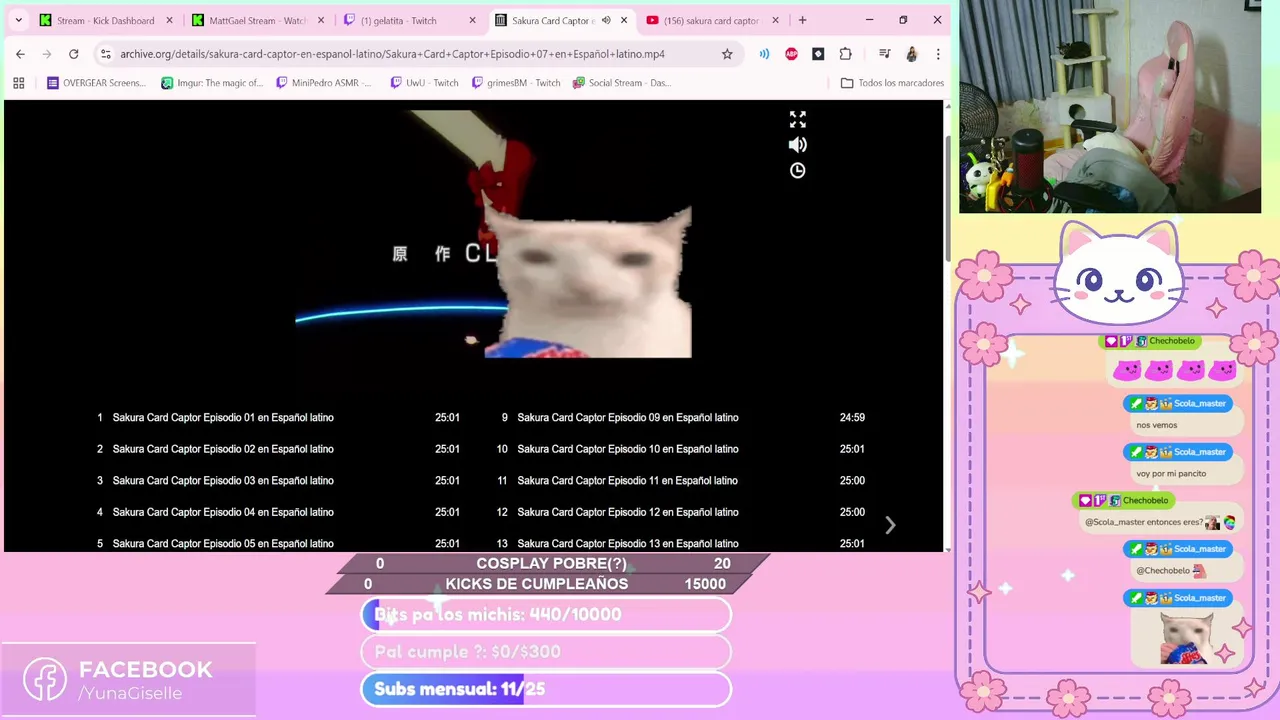Play Episodio 02 en Español latino
Image resolution: width=1280 pixels, height=720 pixels.
pyautogui.click(x=223, y=449)
